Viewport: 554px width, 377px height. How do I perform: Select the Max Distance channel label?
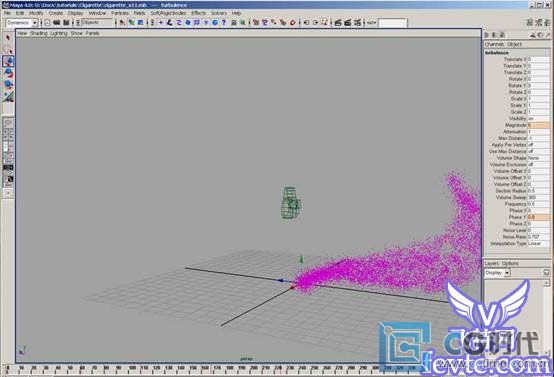click(512, 138)
